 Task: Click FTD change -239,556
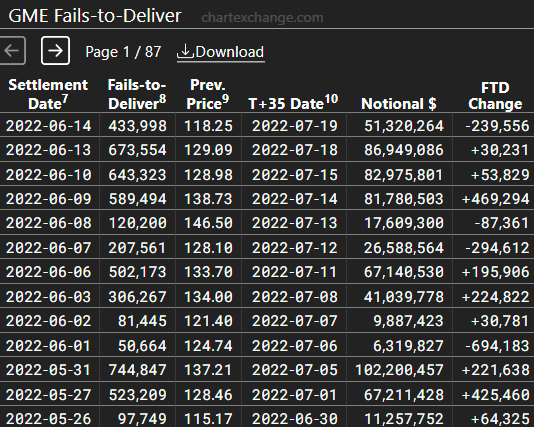[x=497, y=126]
